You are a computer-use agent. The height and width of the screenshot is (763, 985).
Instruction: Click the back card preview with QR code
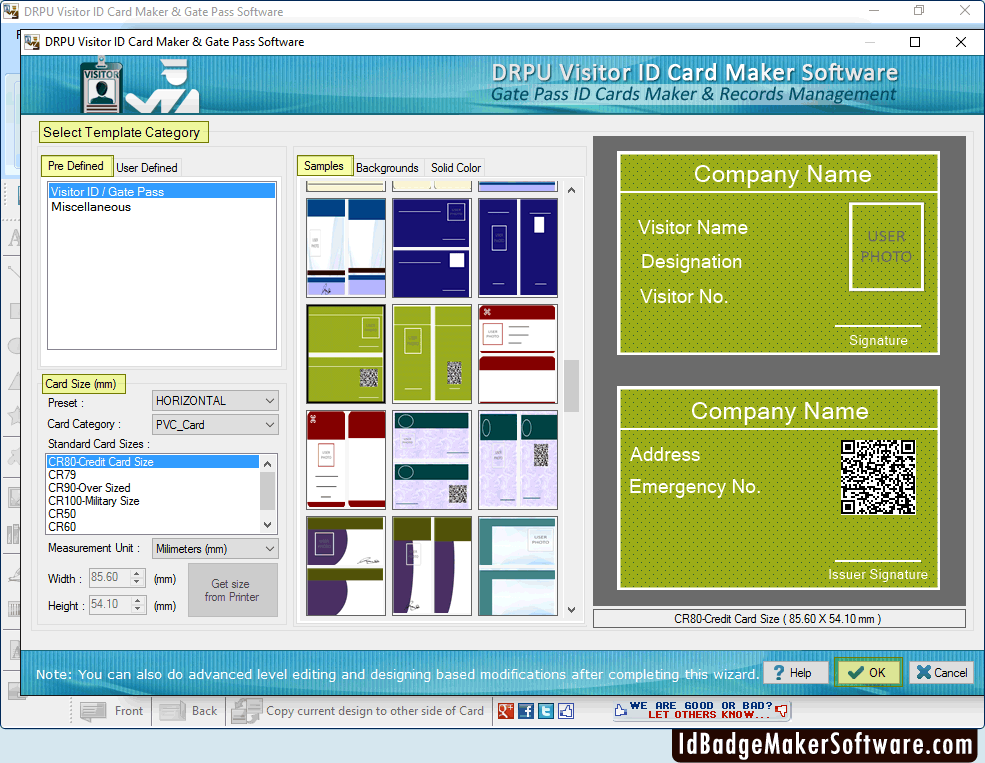[x=778, y=488]
